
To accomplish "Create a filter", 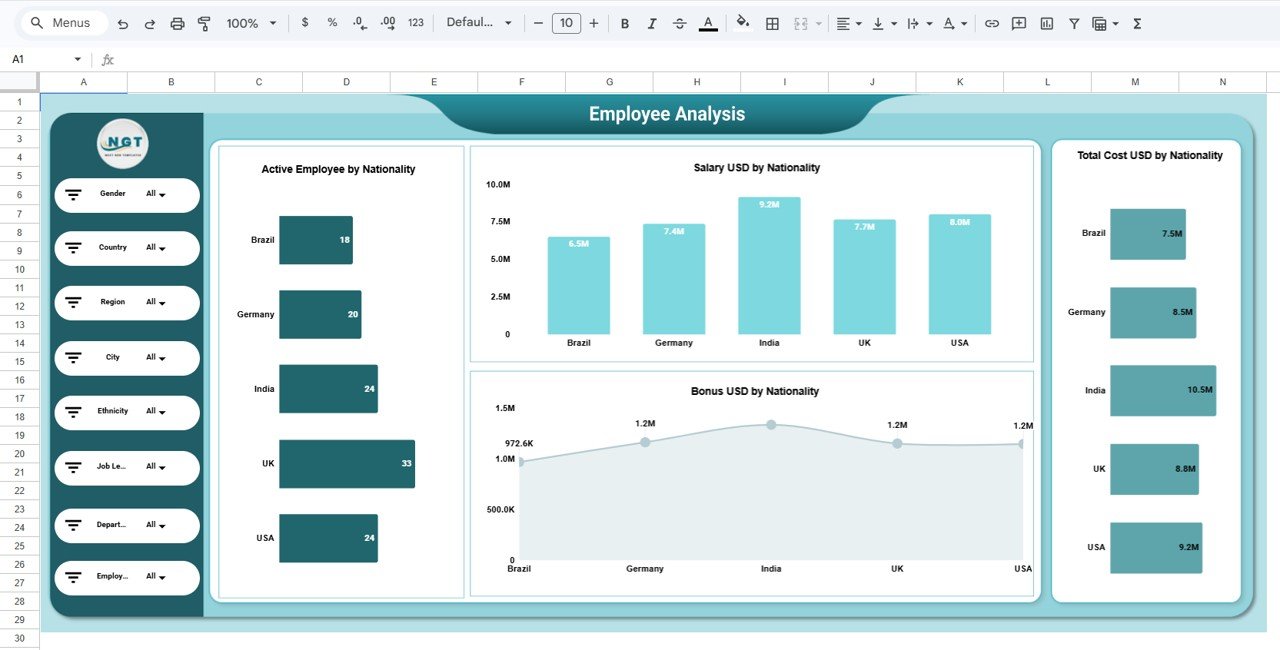I will pyautogui.click(x=1074, y=22).
